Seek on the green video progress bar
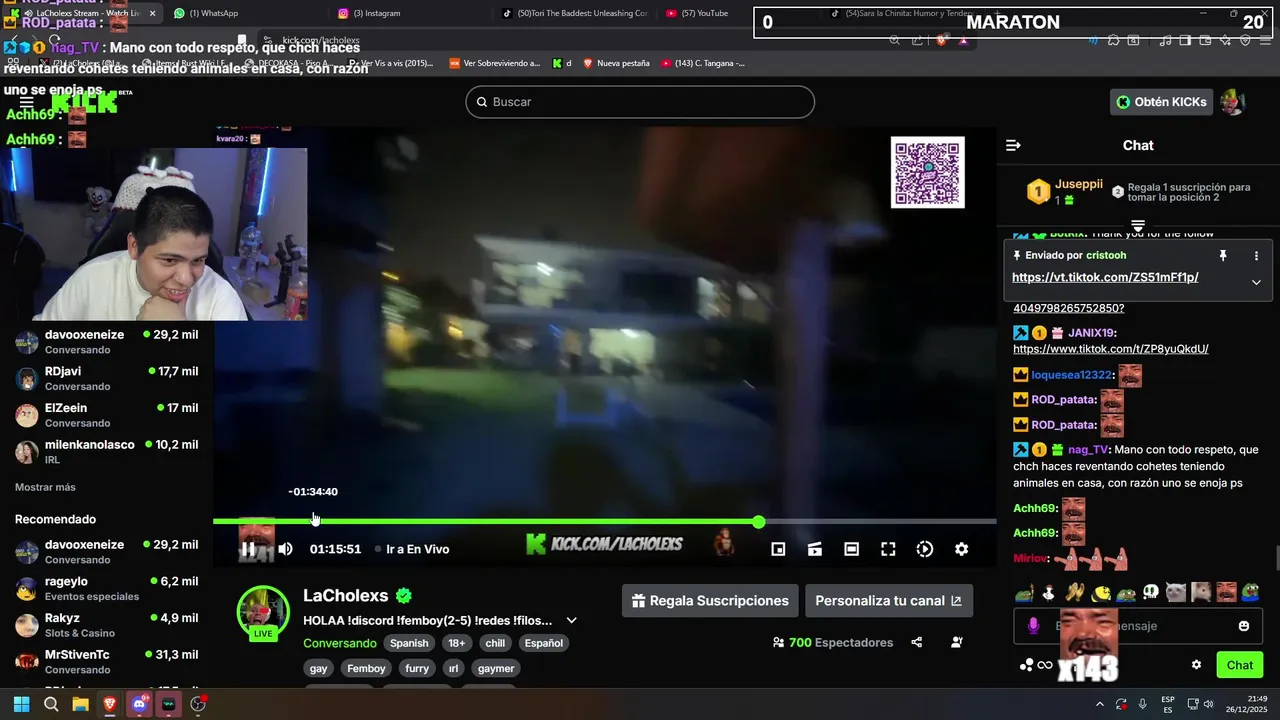Image resolution: width=1280 pixels, height=720 pixels. (x=604, y=522)
